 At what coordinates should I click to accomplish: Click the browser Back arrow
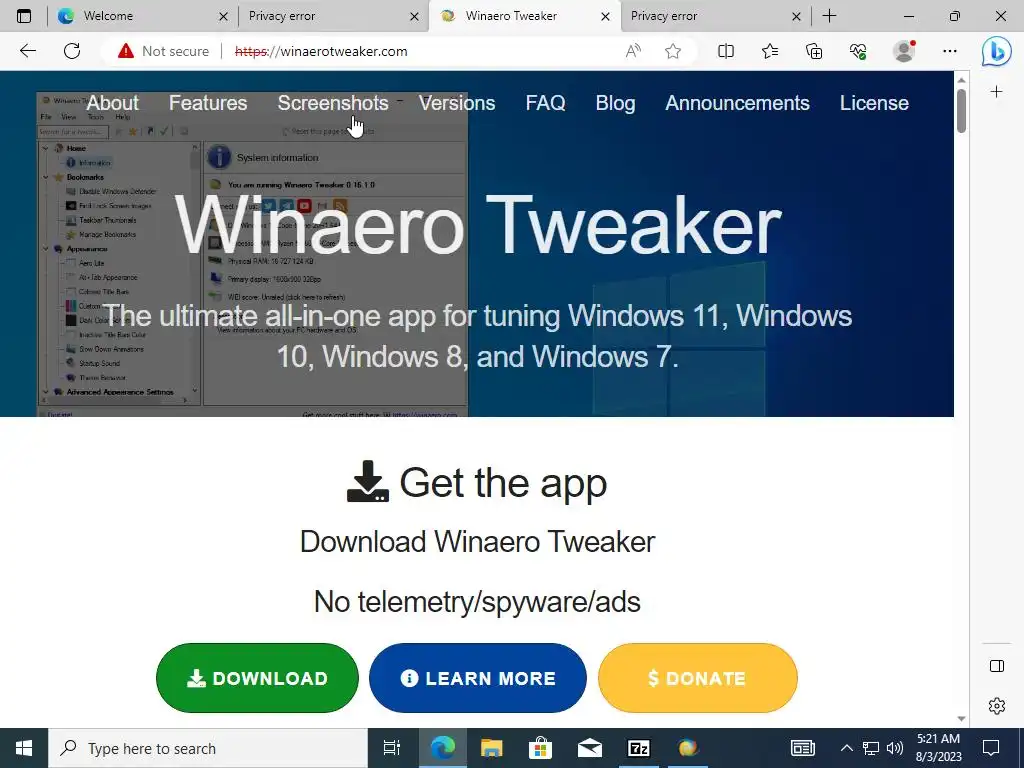point(27,51)
